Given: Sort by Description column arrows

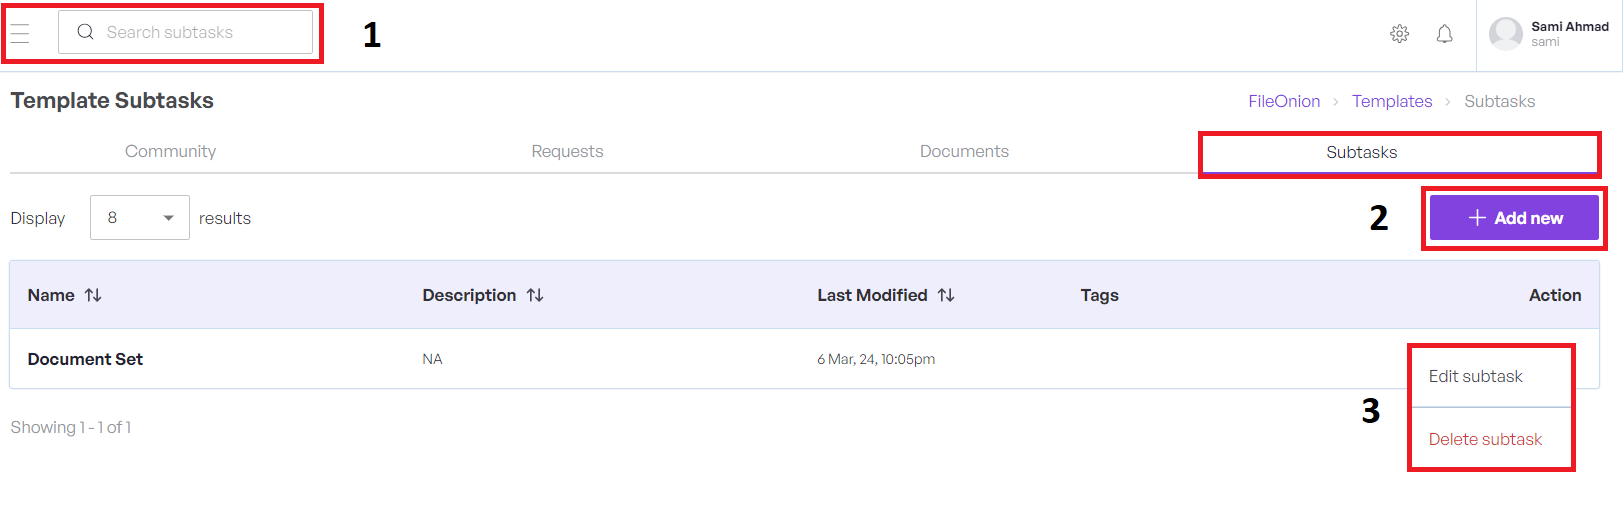Looking at the screenshot, I should 535,295.
